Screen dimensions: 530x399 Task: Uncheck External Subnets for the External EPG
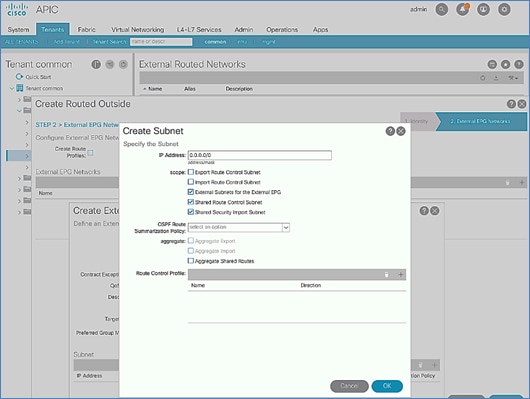tap(191, 192)
